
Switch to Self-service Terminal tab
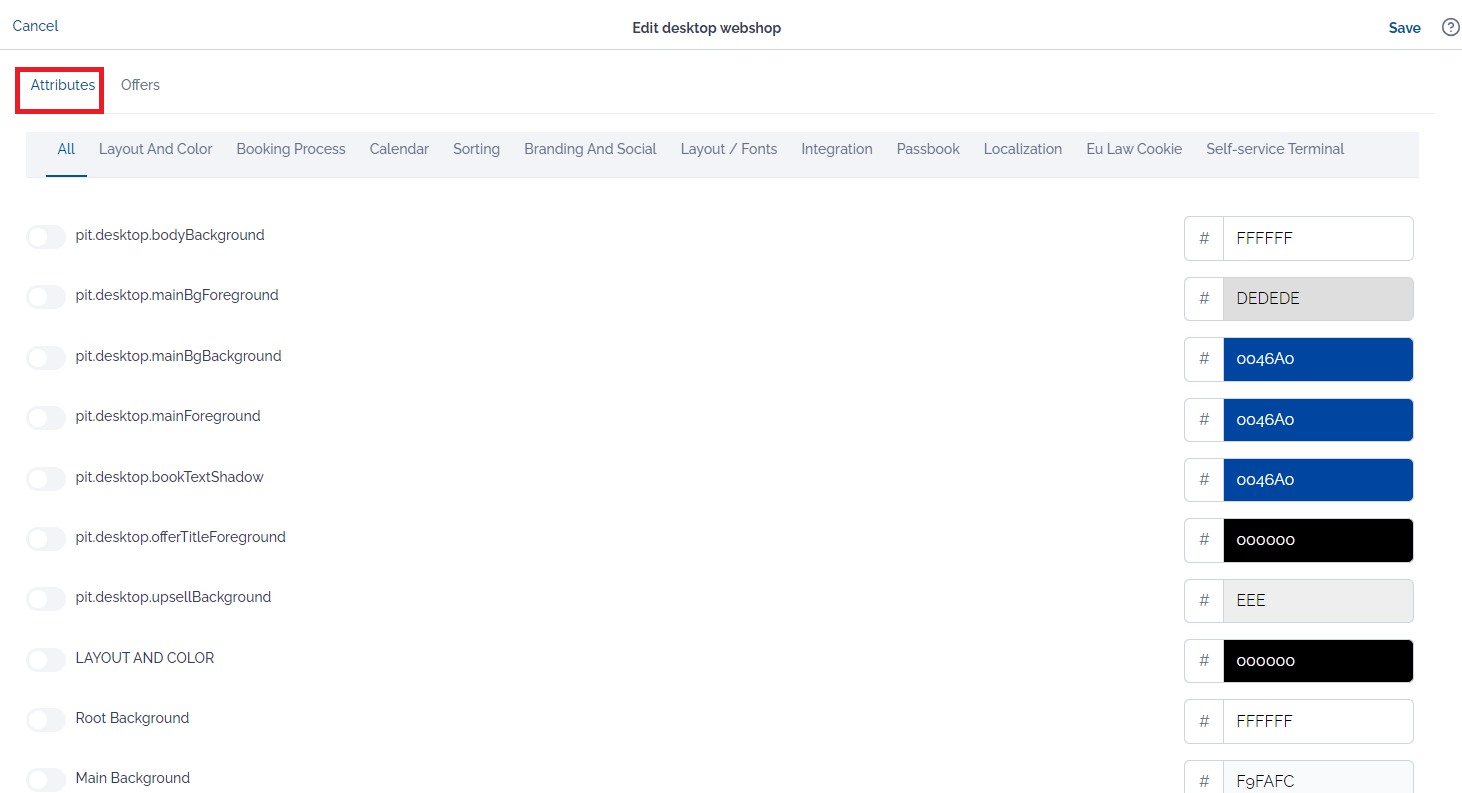pyautogui.click(x=1275, y=149)
